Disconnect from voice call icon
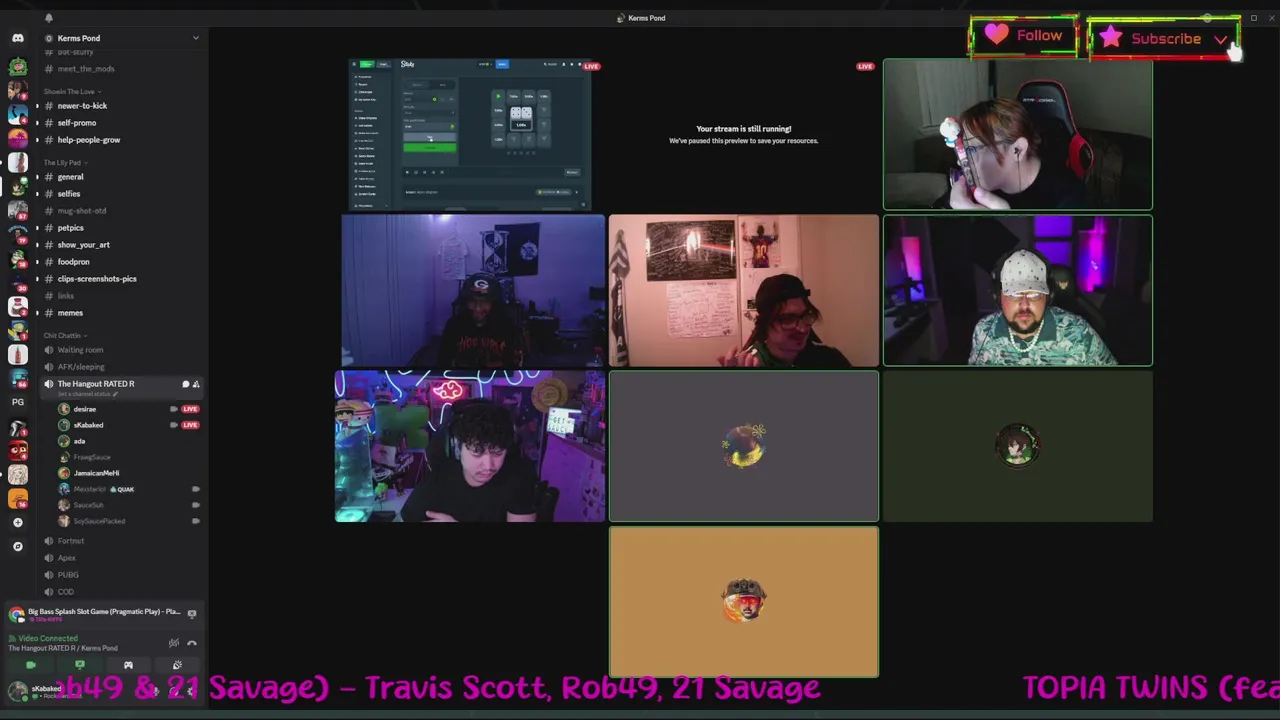Viewport: 1280px width, 720px height. (192, 643)
